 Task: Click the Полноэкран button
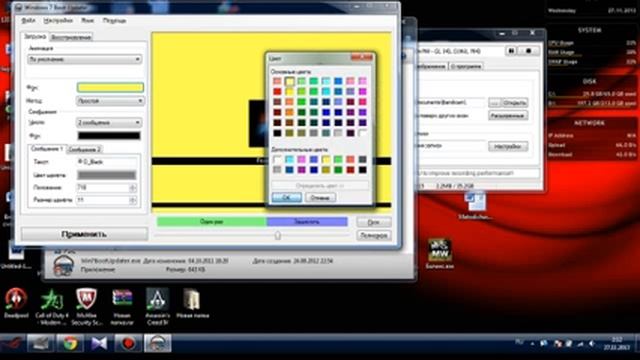[x=373, y=235]
